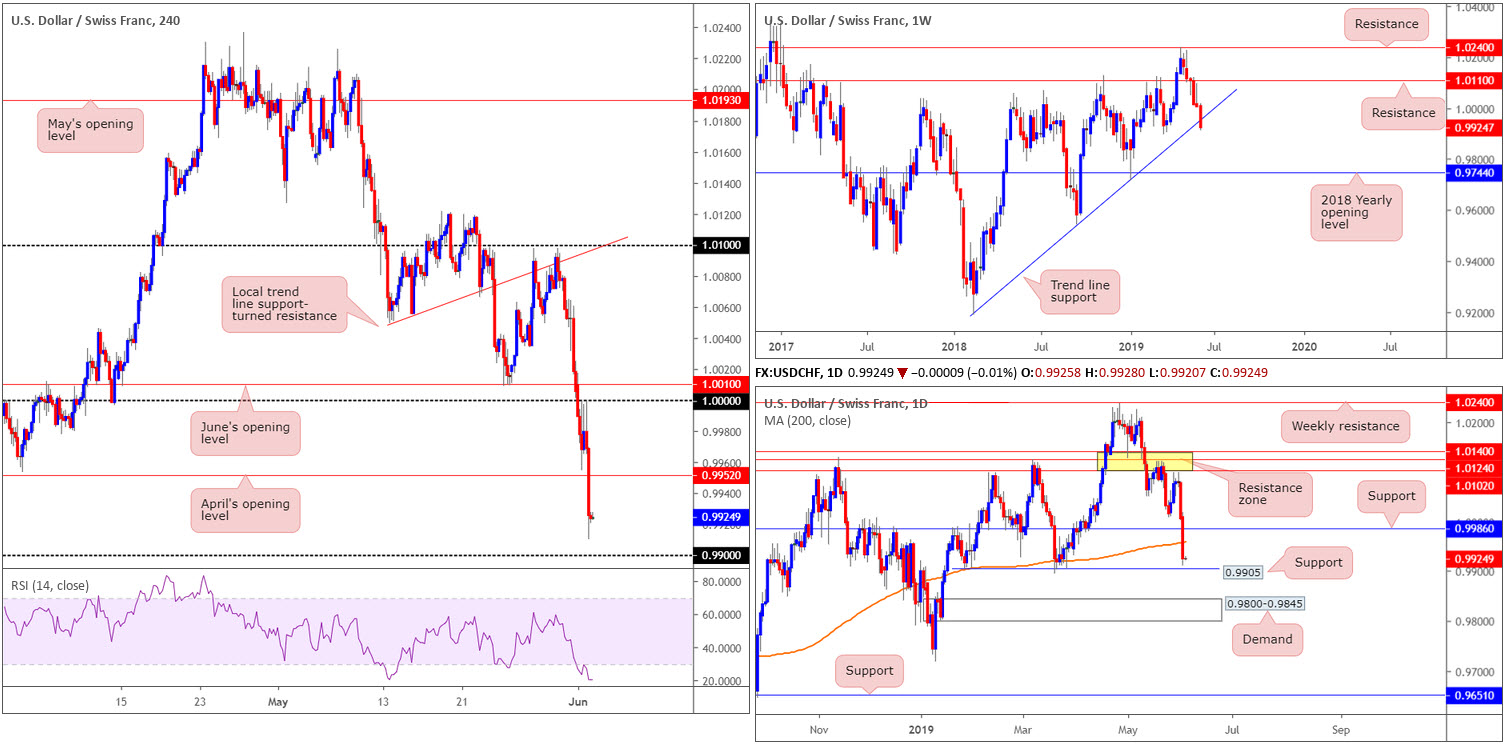
Task: Click the 'U.S. Dollar / Swiss Franc, 1W' chart title
Action: point(849,20)
